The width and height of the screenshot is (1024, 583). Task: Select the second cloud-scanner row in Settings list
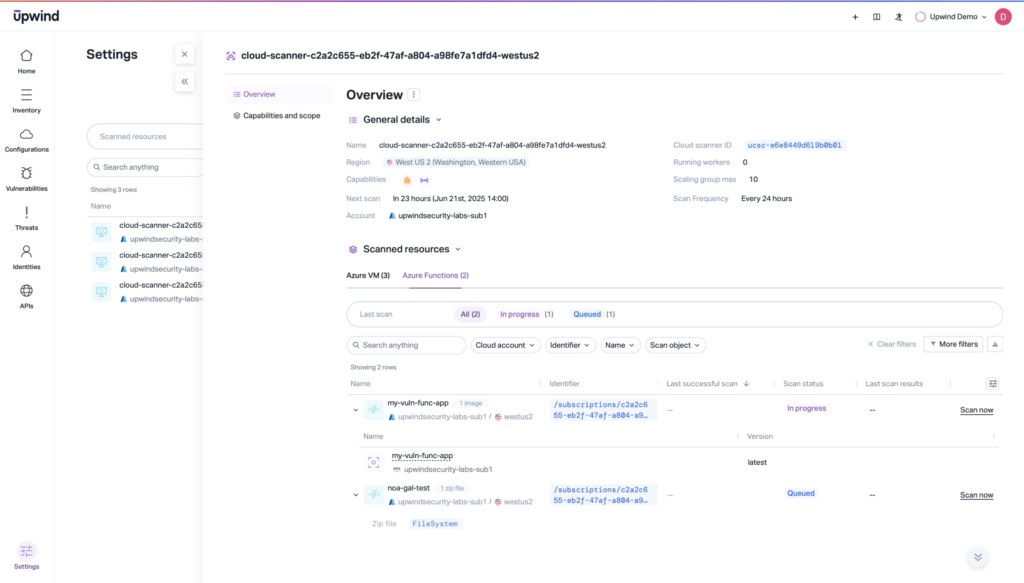[x=146, y=262]
